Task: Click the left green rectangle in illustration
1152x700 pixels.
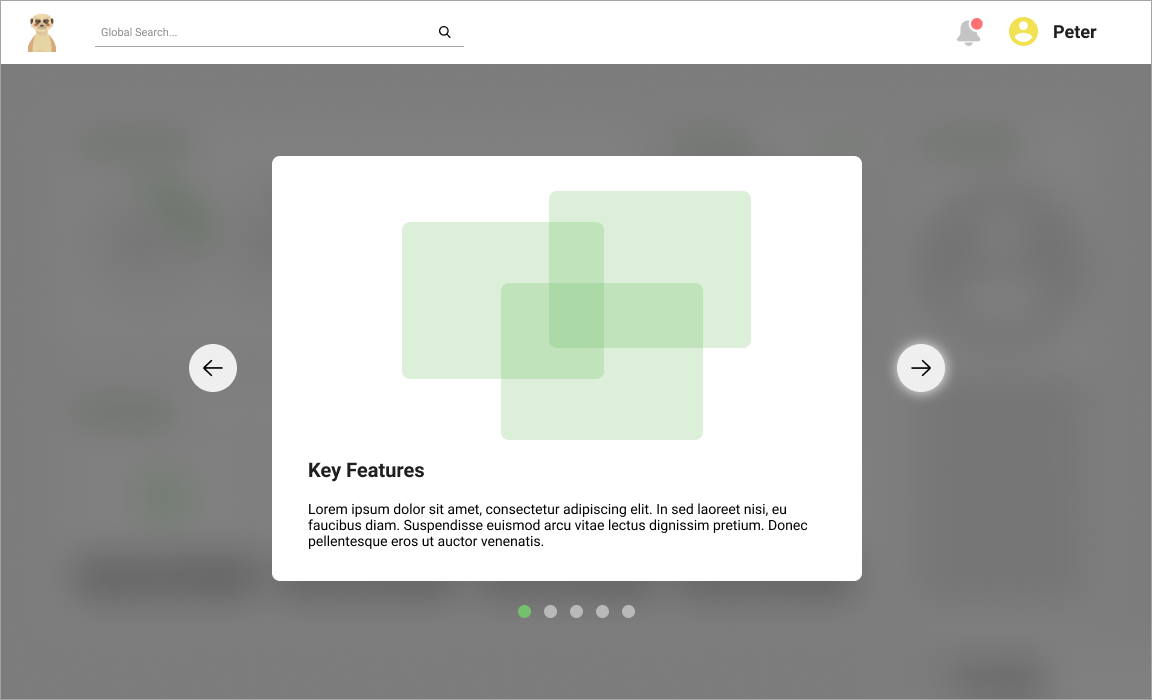Action: pos(450,300)
